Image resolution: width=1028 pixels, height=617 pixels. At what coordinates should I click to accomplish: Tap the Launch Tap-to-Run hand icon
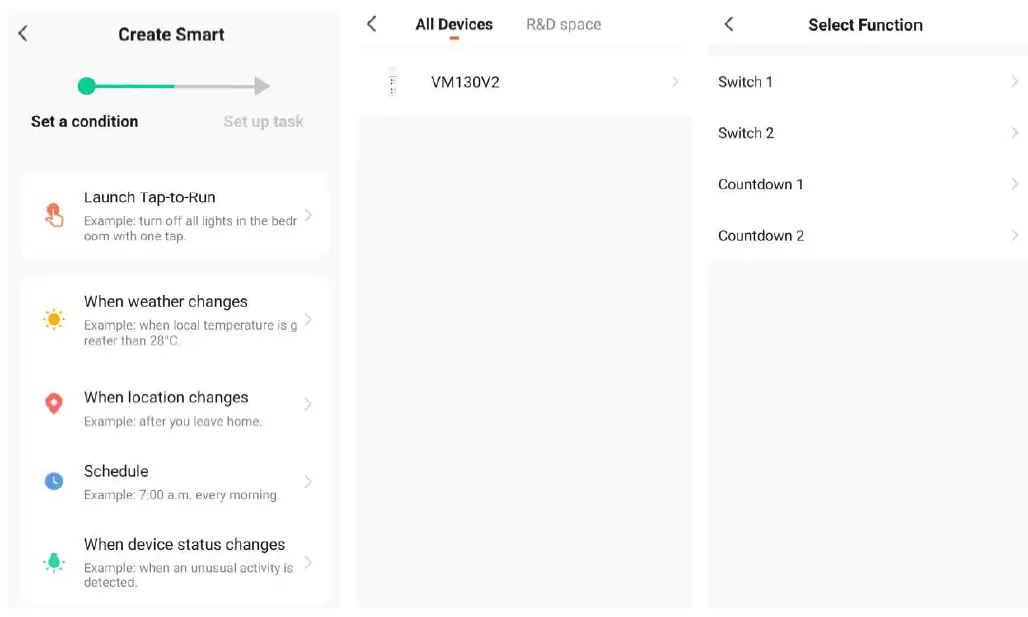[x=54, y=215]
